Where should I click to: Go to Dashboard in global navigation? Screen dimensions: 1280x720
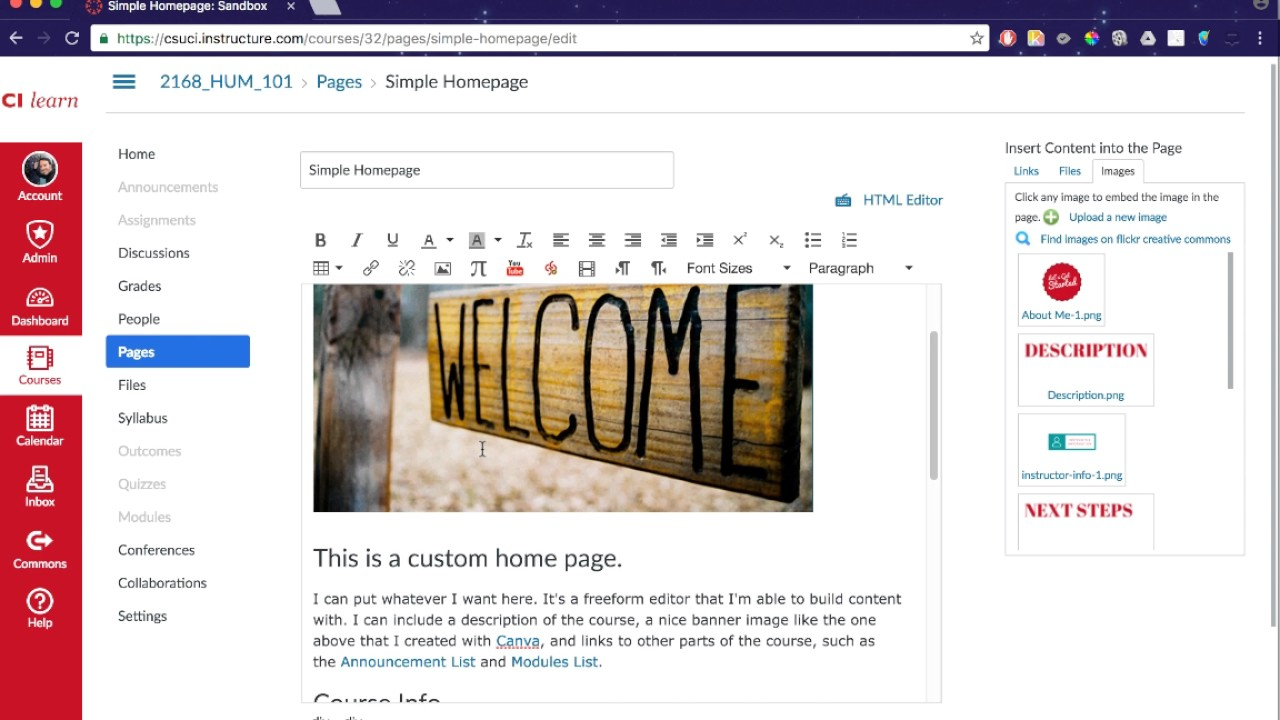40,306
